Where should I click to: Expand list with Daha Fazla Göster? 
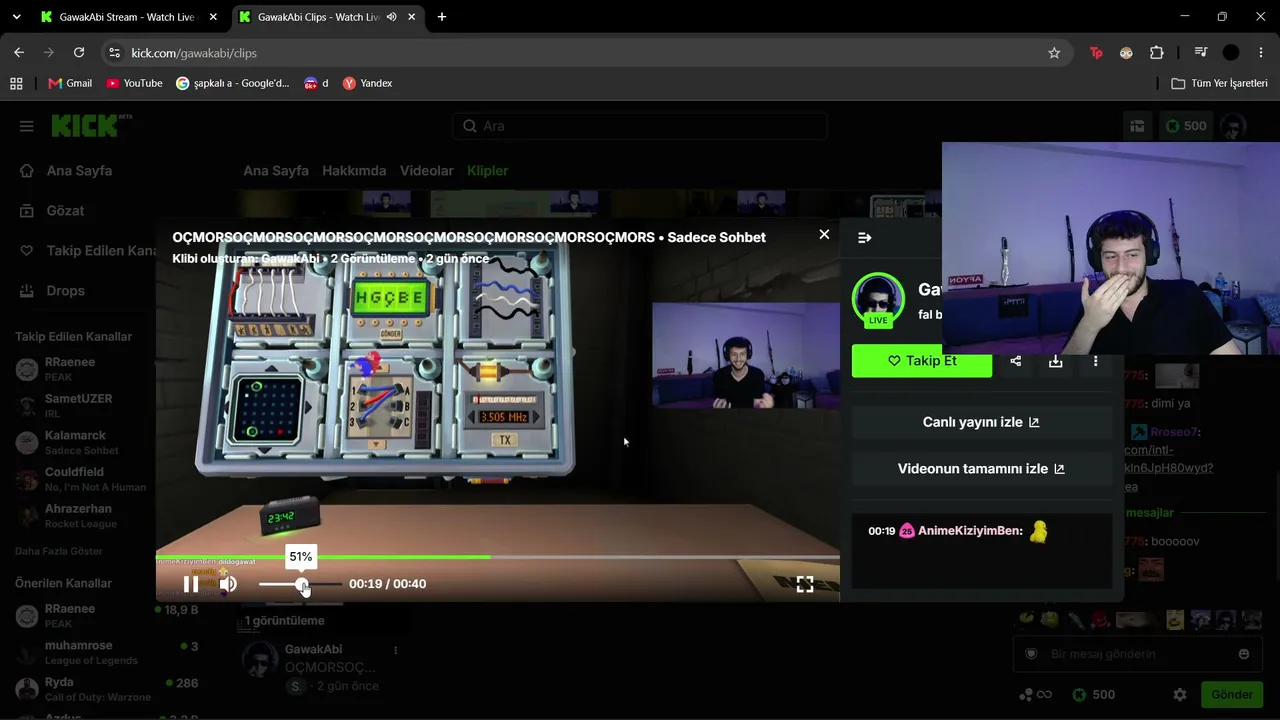pyautogui.click(x=59, y=551)
